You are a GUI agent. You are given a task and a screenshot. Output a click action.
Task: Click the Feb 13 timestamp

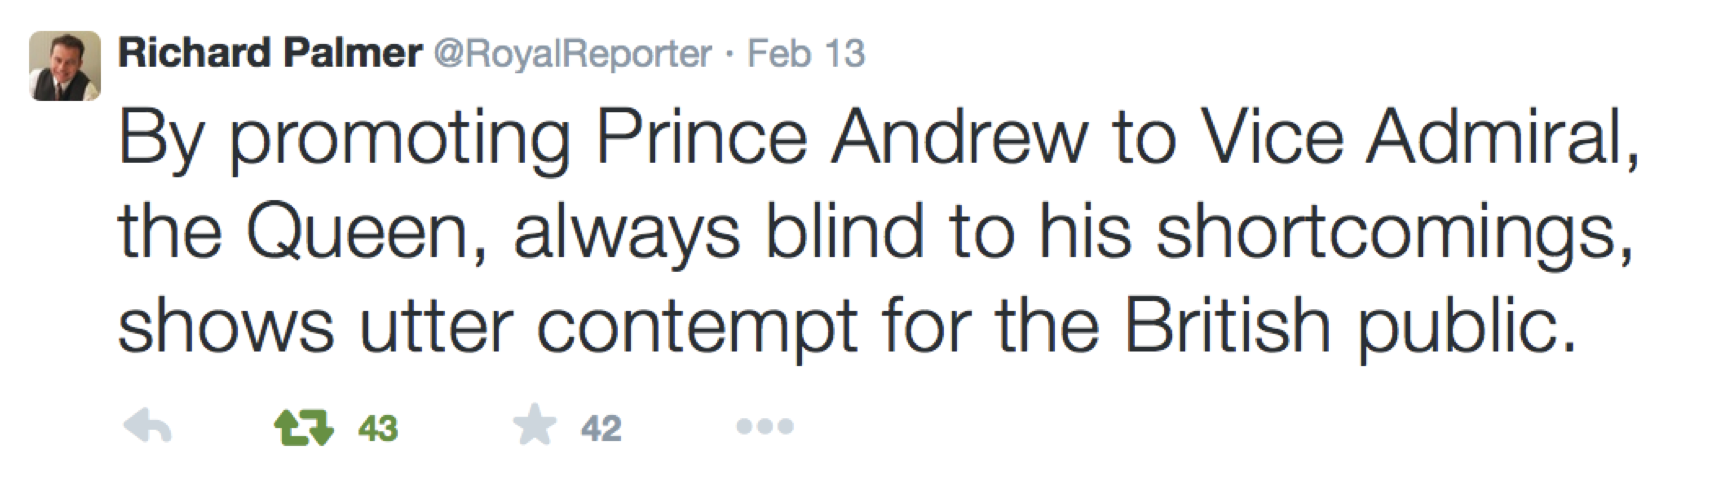(806, 53)
